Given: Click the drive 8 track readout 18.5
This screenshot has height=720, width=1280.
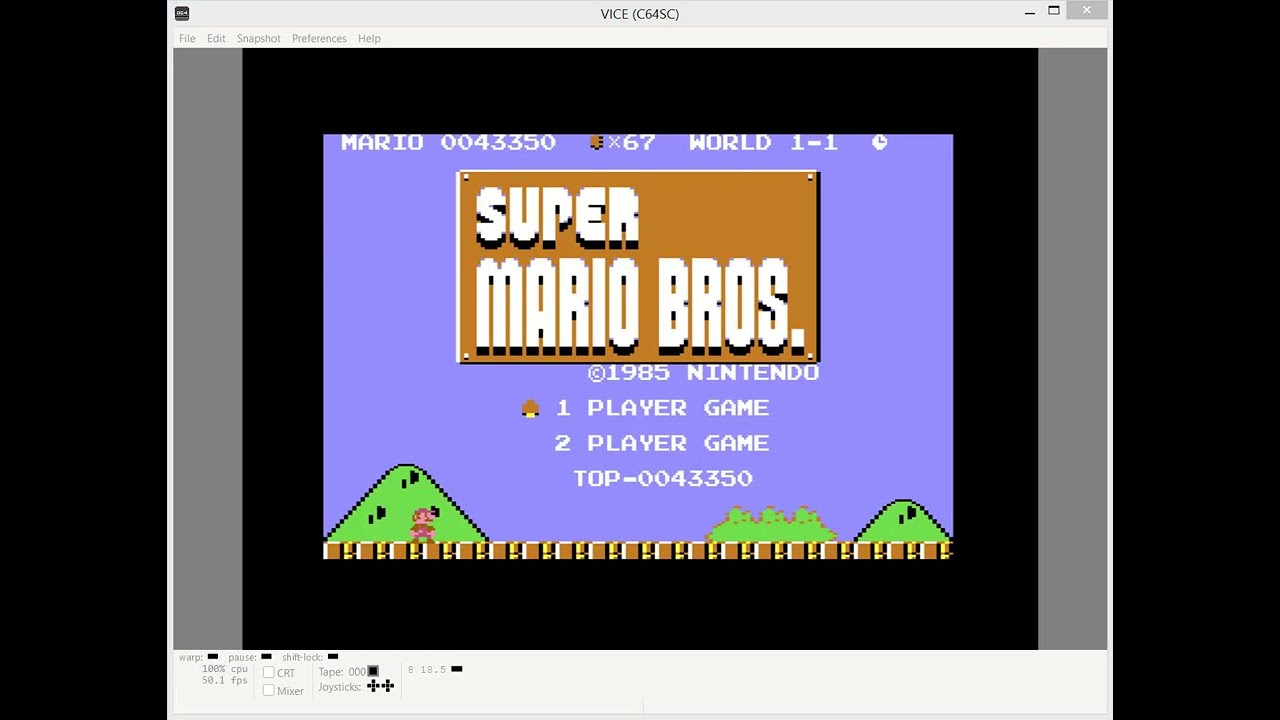Looking at the screenshot, I should (433, 670).
